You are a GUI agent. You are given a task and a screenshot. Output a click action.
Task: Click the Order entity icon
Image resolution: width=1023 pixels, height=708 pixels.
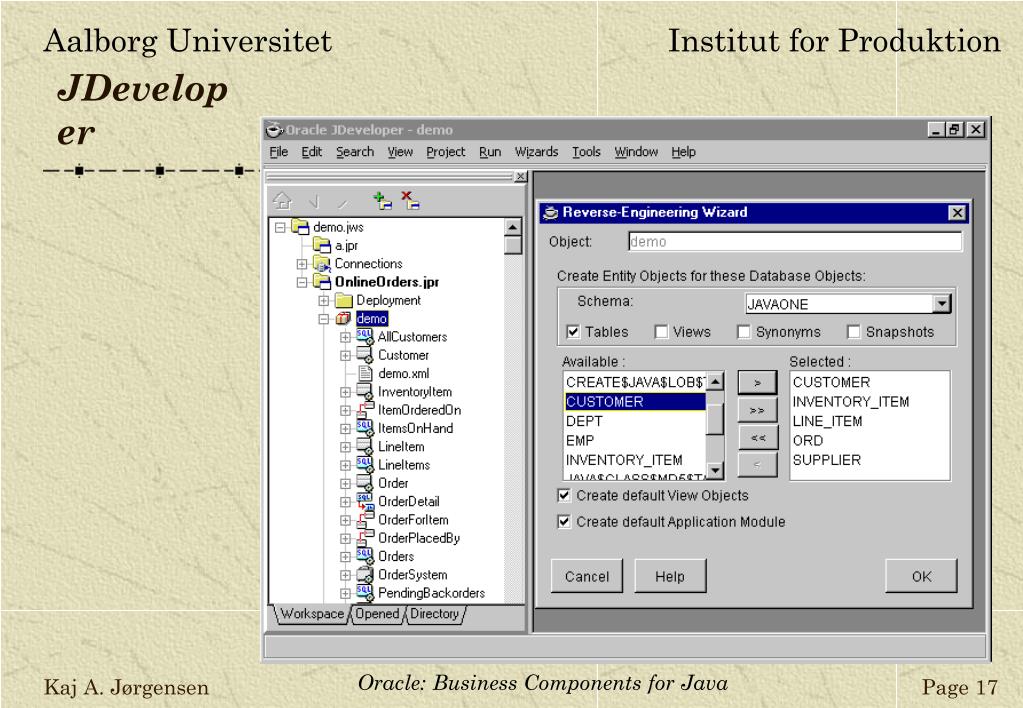pyautogui.click(x=365, y=483)
